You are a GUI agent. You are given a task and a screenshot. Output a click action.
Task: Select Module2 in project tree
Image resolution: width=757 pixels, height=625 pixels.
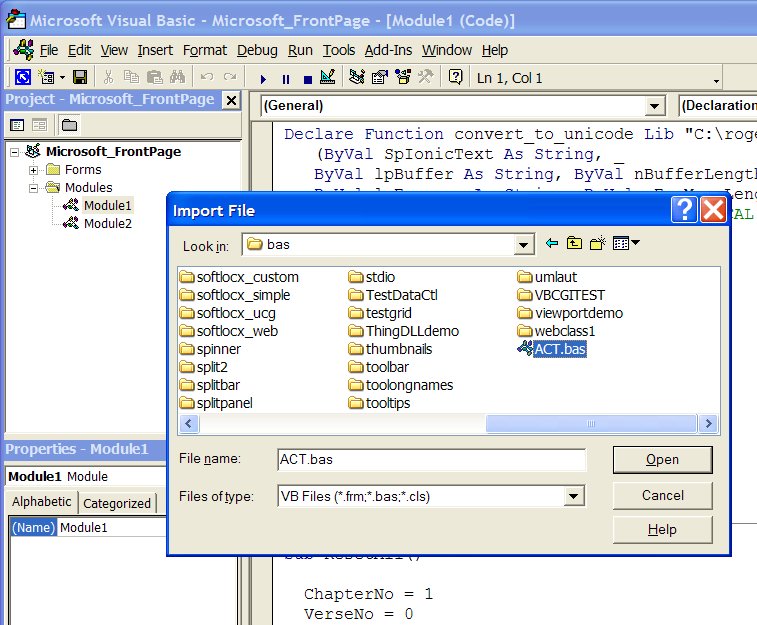coord(108,223)
